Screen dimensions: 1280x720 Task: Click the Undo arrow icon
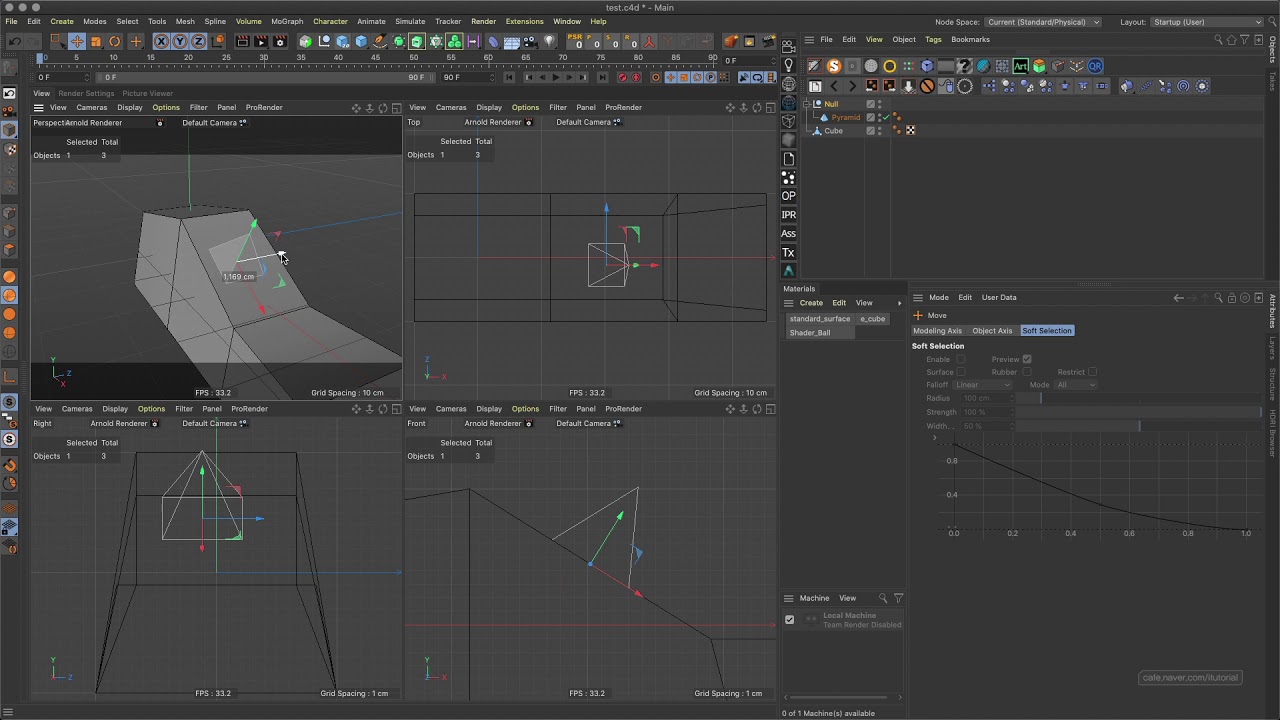pyautogui.click(x=15, y=41)
